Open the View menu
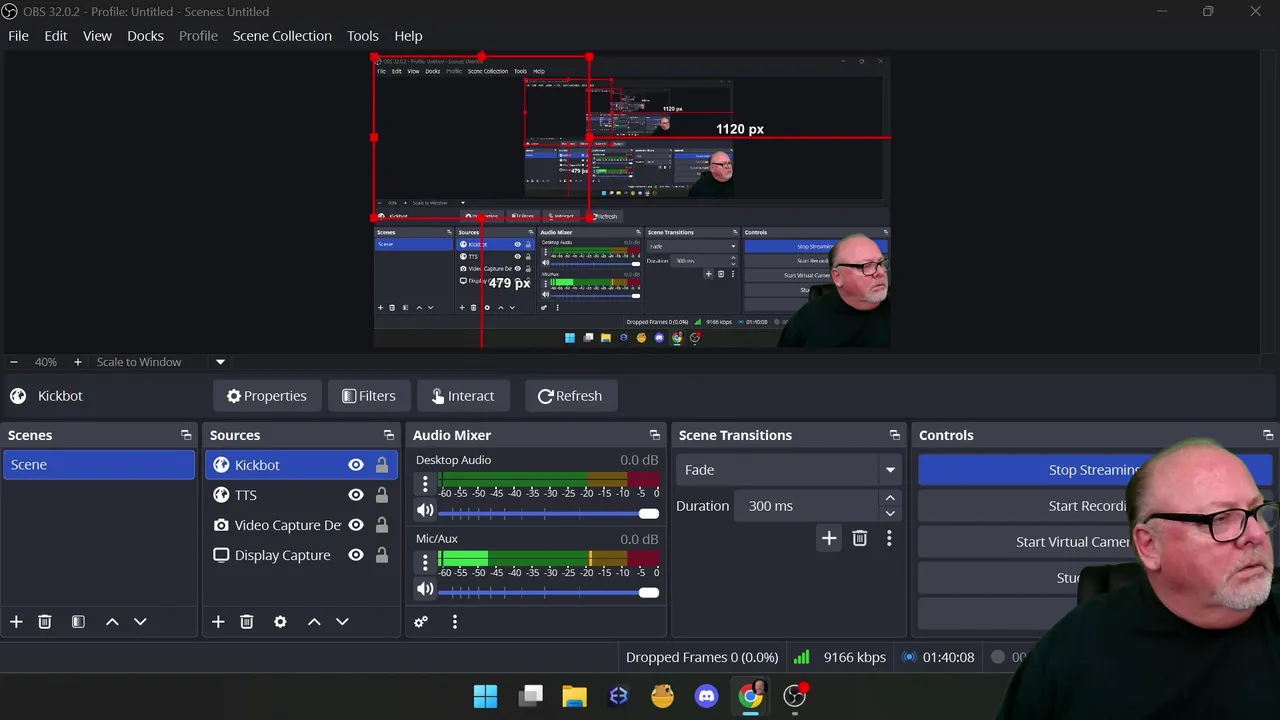 (x=97, y=36)
